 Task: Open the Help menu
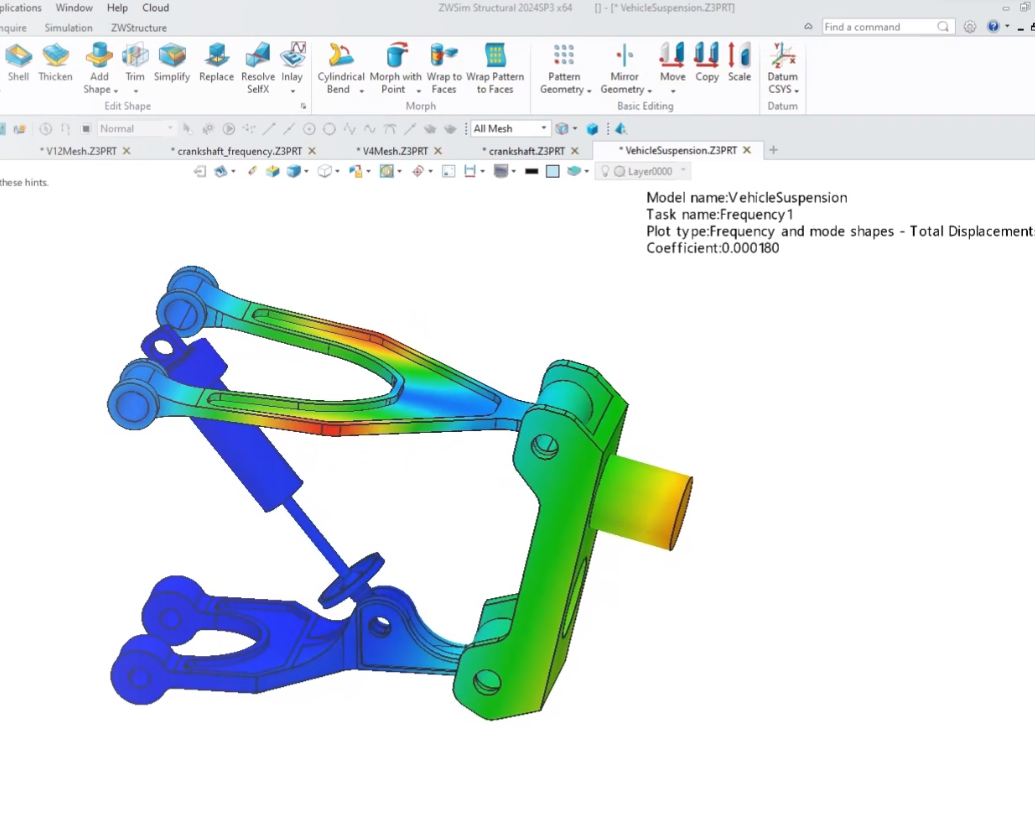[117, 8]
